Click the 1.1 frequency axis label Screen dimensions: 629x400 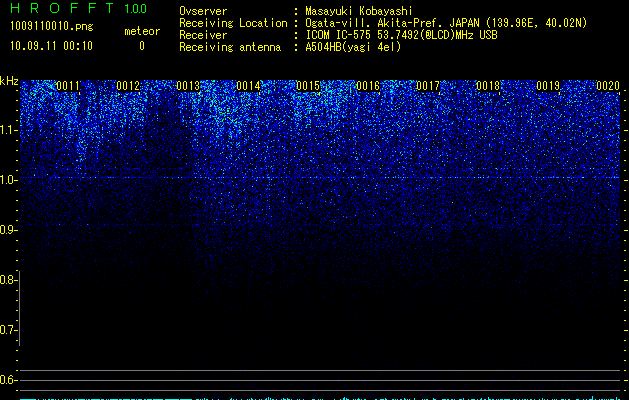8,130
